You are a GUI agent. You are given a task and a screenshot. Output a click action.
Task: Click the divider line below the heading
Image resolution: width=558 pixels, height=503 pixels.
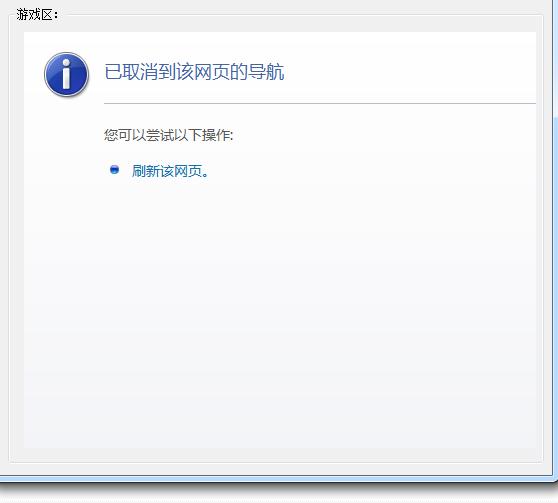pos(320,104)
